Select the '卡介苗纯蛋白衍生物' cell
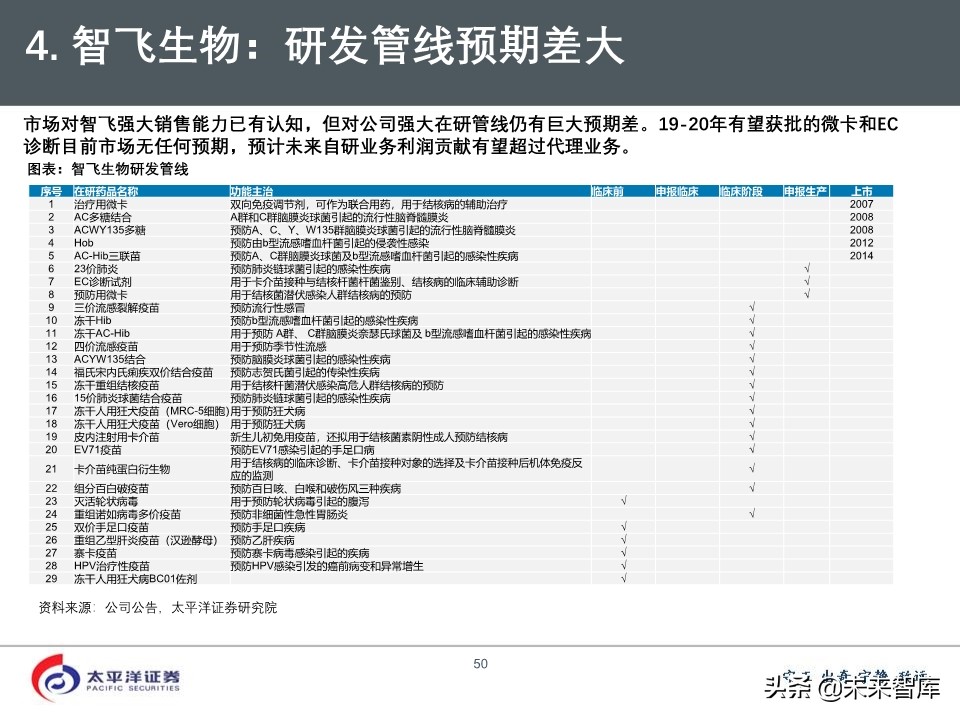Image resolution: width=960 pixels, height=720 pixels. pyautogui.click(x=122, y=469)
